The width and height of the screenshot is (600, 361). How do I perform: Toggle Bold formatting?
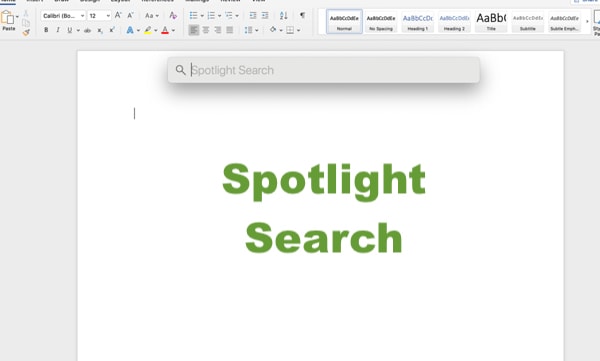click(46, 30)
